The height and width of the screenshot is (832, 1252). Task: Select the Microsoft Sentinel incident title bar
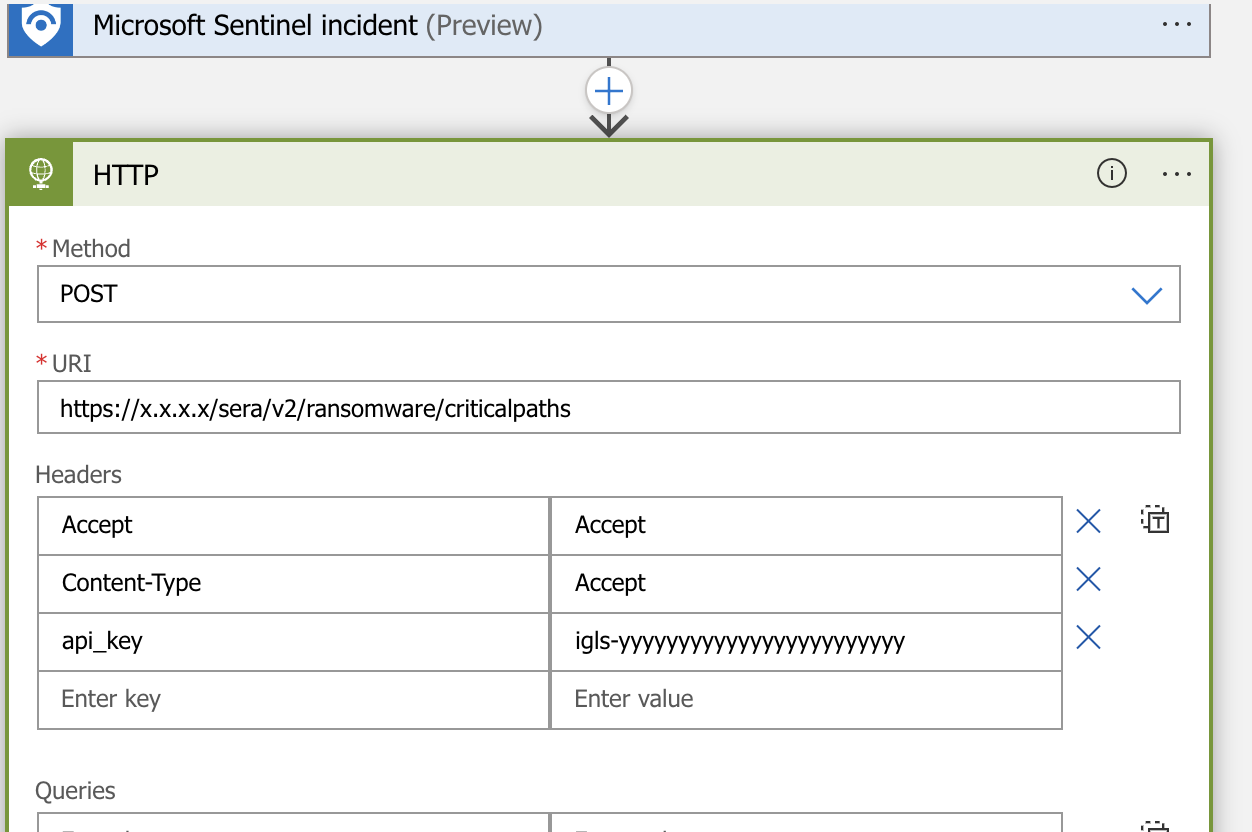[400, 25]
